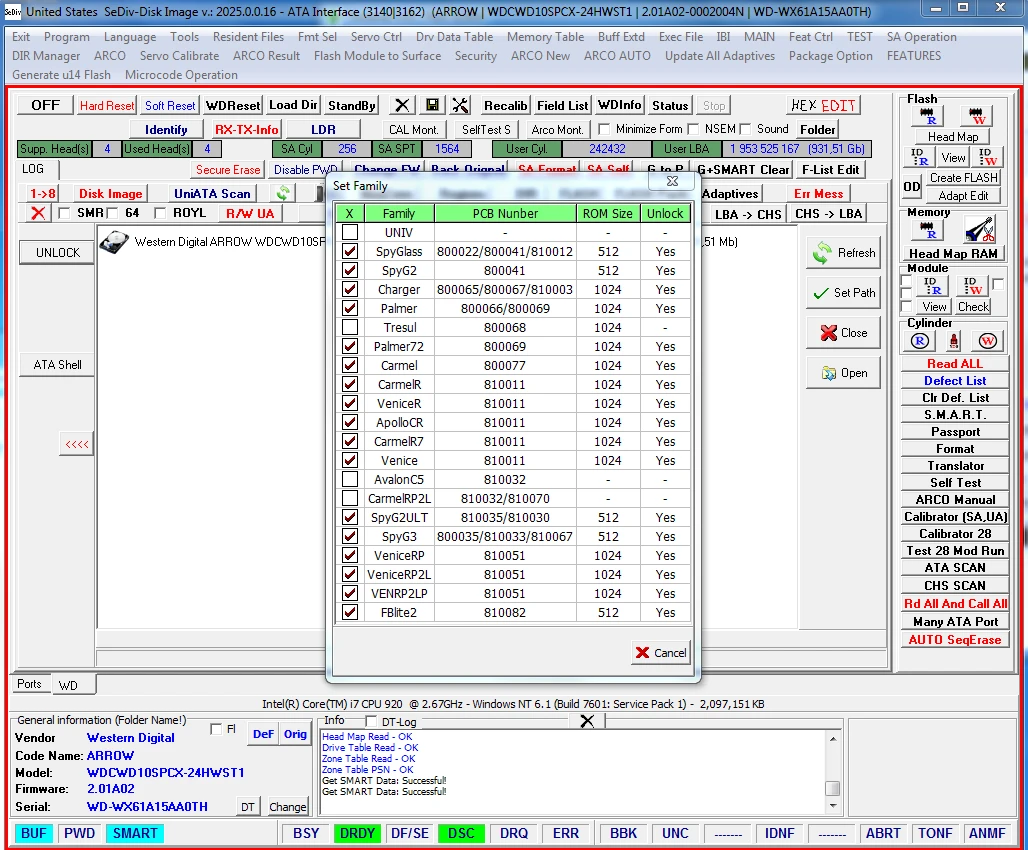Viewport: 1028px width, 850px height.
Task: Click the Module ID write icon
Action: coord(972,285)
